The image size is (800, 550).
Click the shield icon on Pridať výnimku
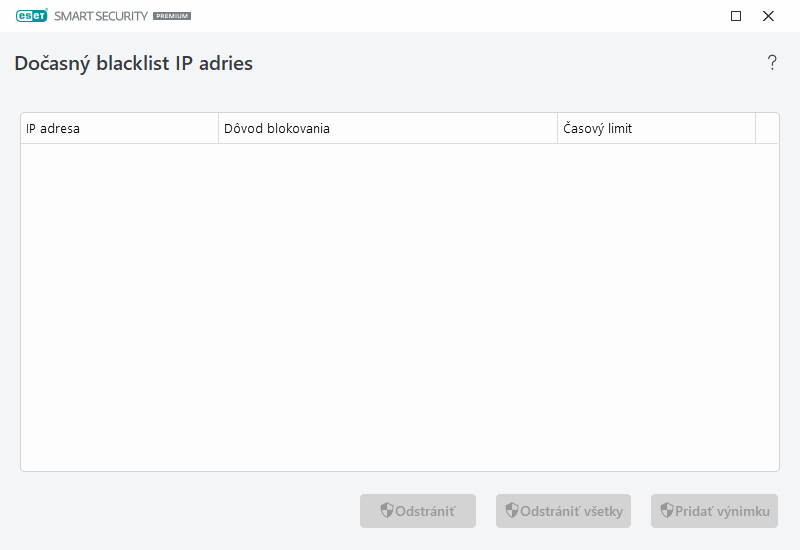click(667, 511)
